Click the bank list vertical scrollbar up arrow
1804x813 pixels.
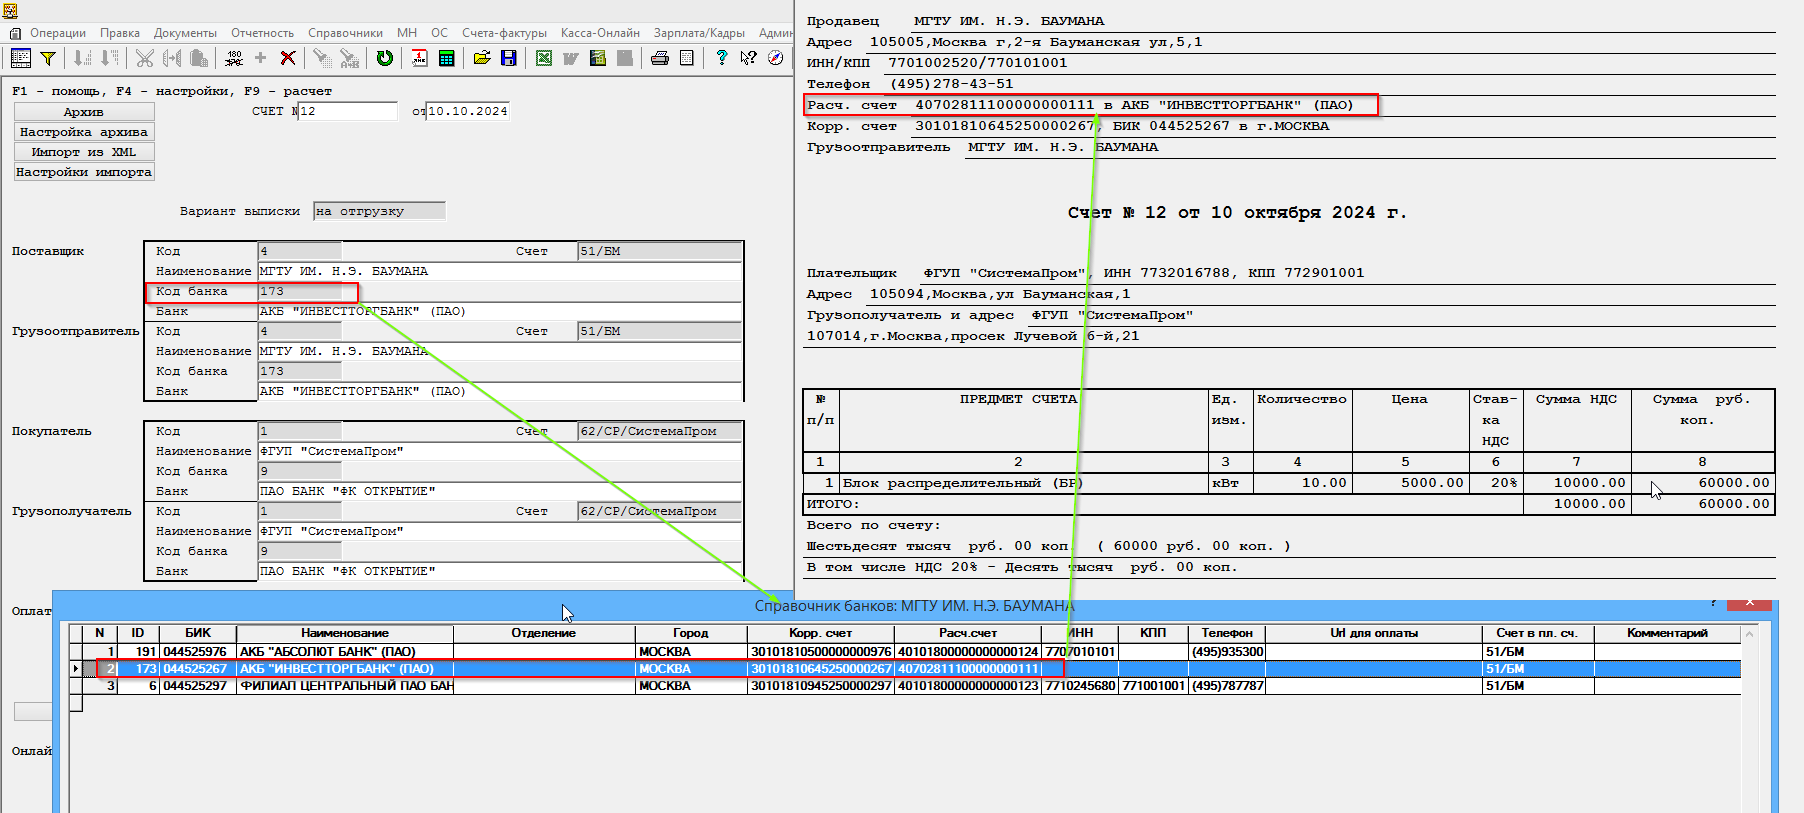1749,634
